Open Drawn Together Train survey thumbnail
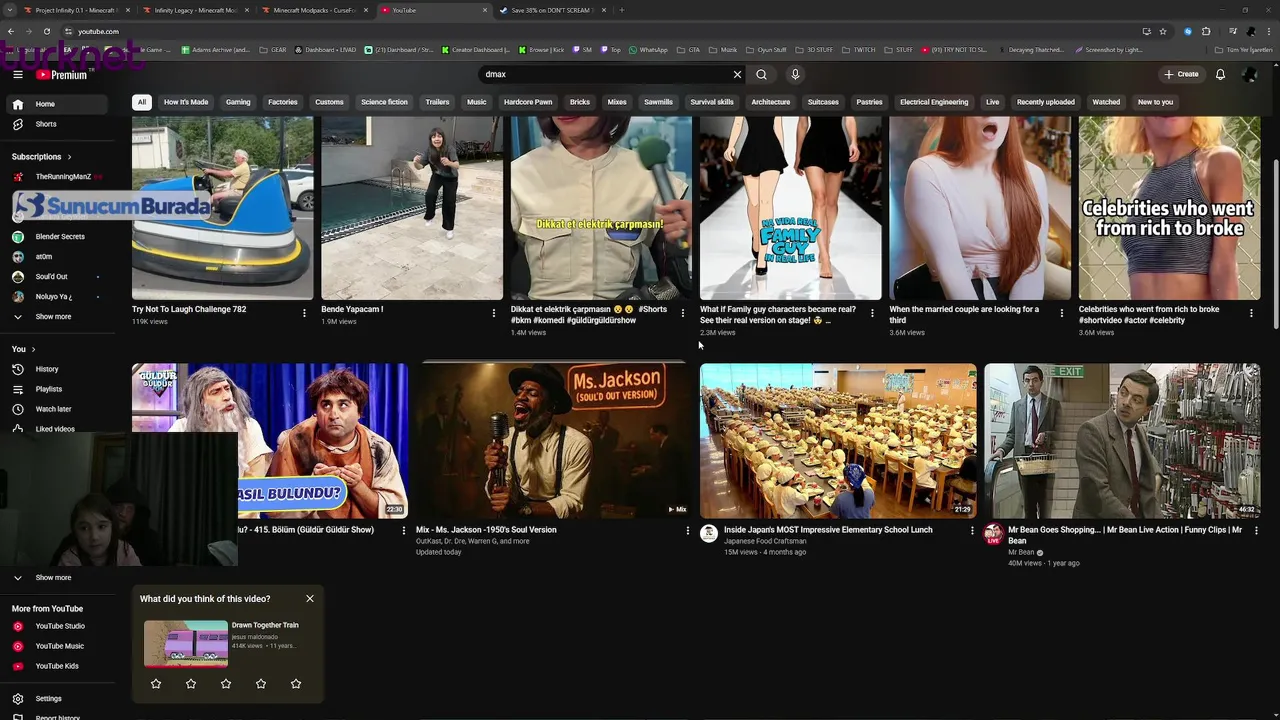 click(186, 644)
